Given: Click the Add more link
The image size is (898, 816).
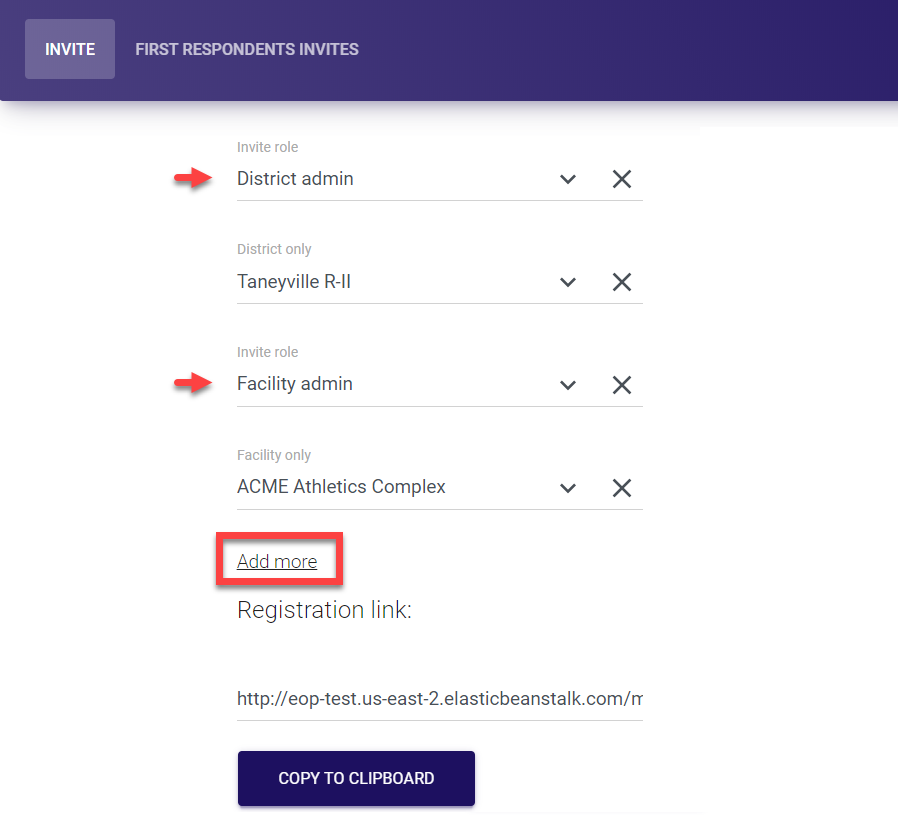Looking at the screenshot, I should point(277,562).
